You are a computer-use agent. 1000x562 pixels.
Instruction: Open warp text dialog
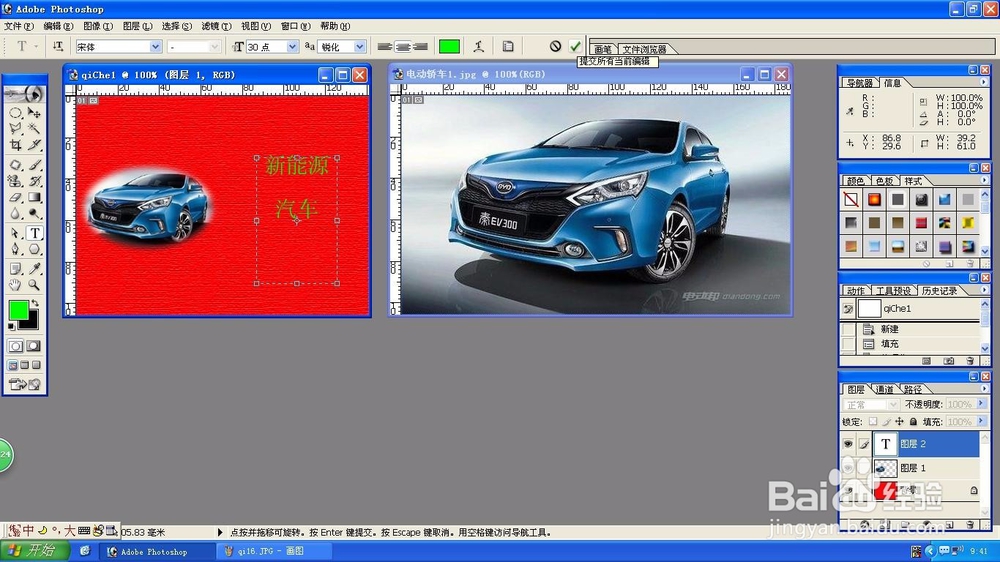click(x=479, y=47)
